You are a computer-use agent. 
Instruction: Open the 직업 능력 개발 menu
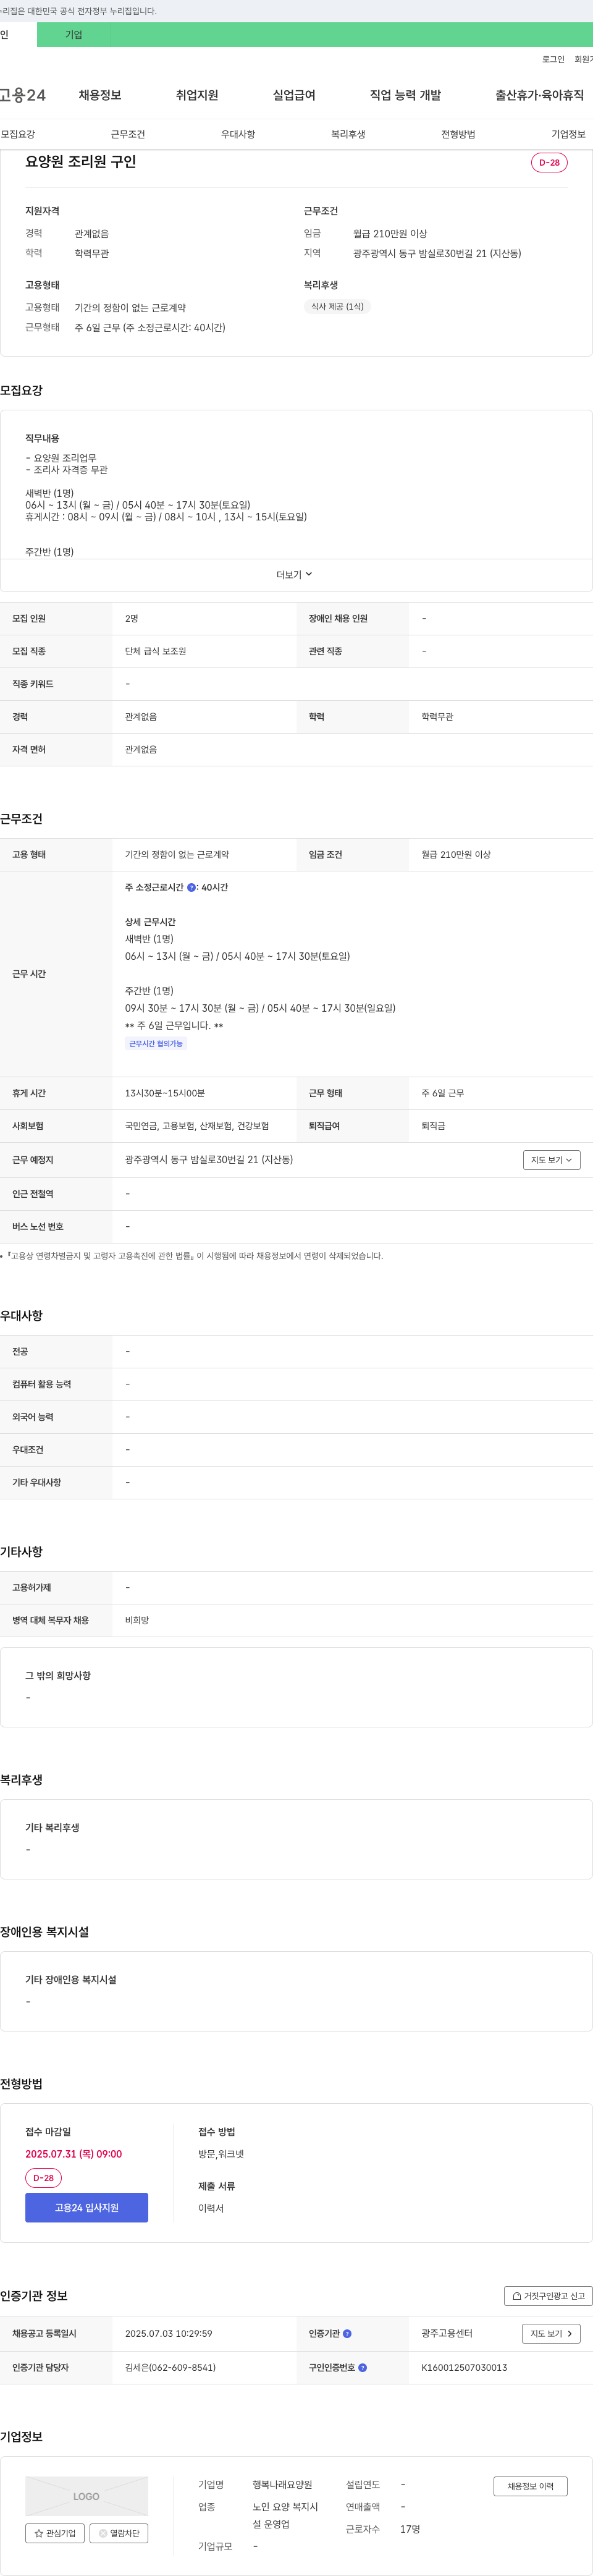(405, 95)
